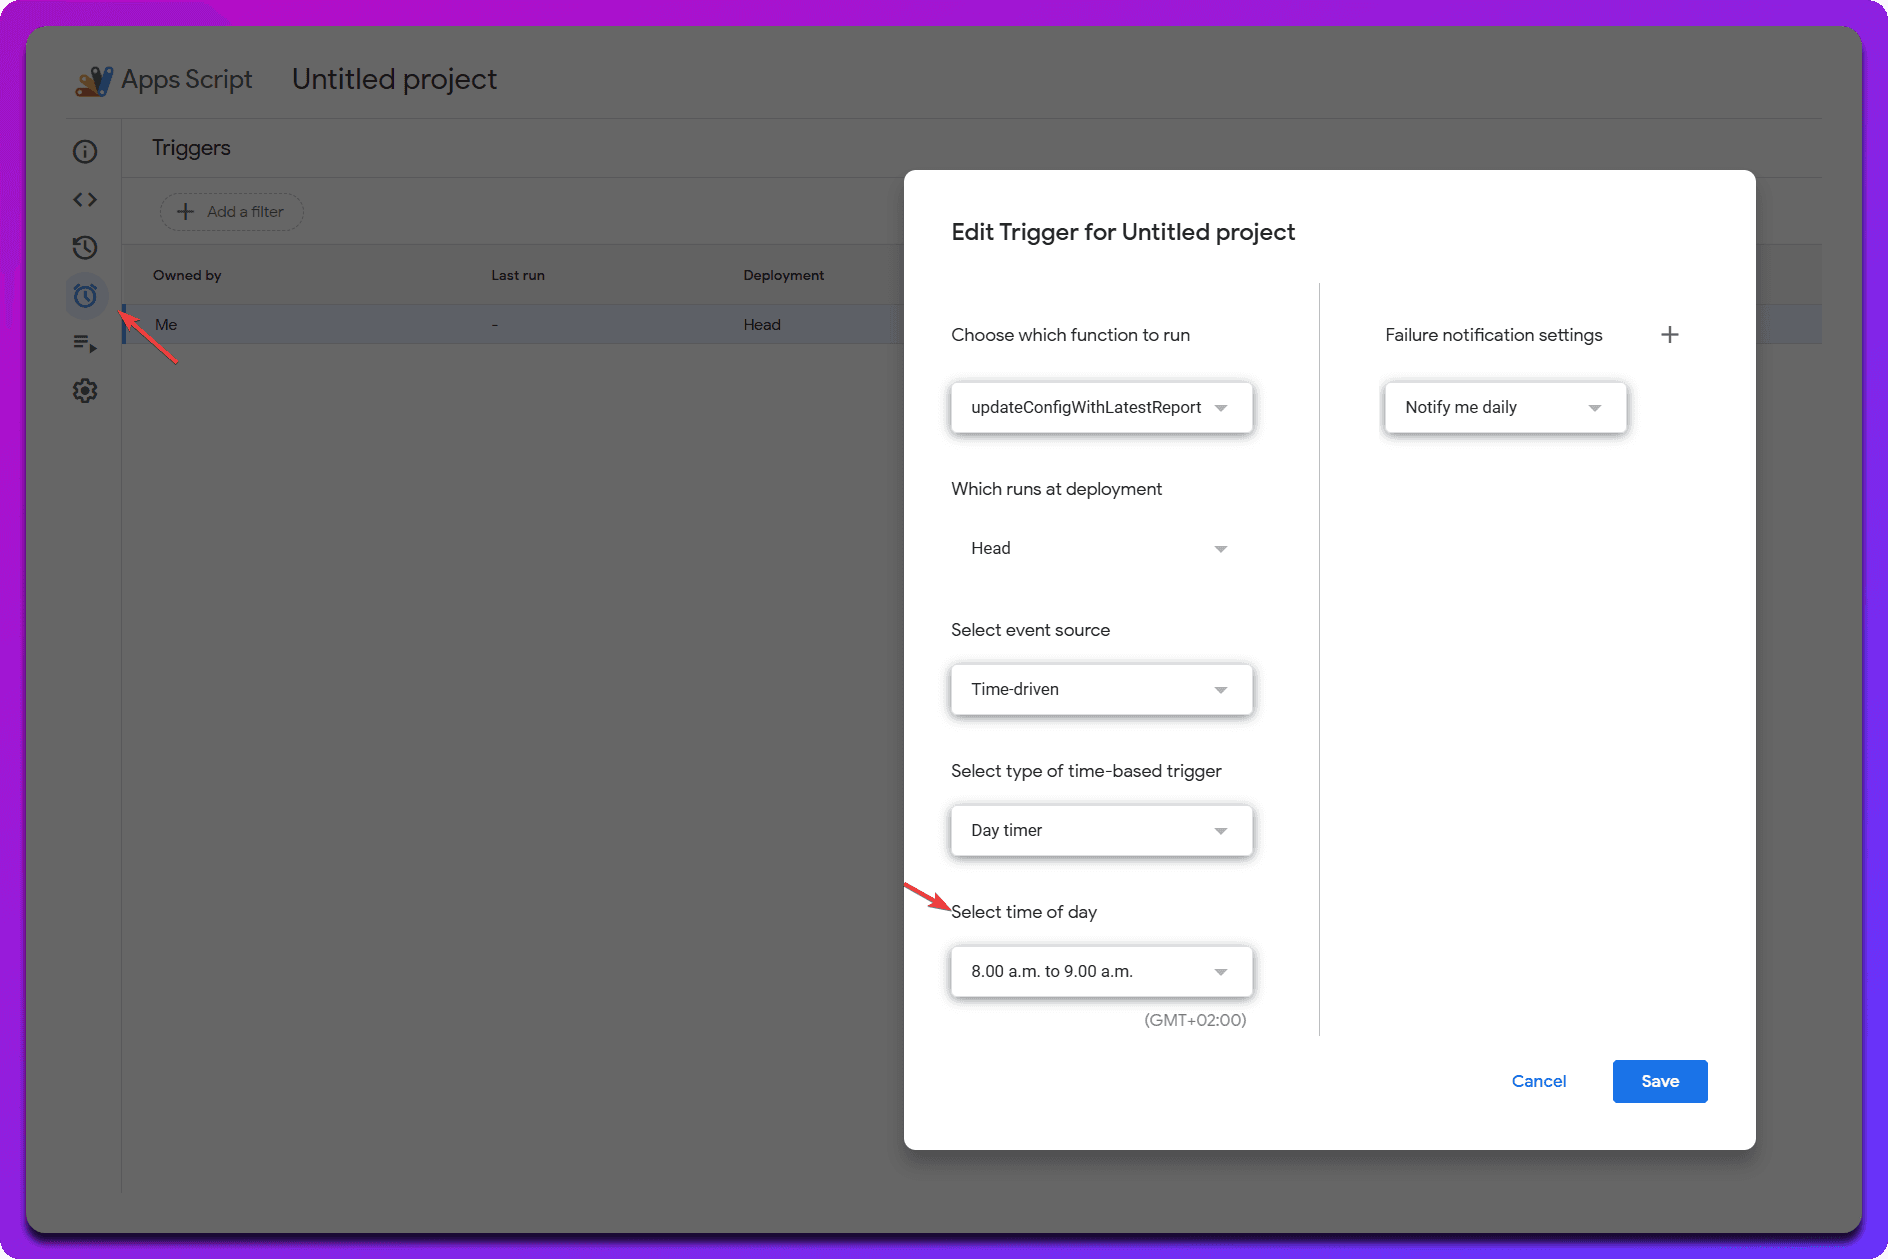Open the Executions list icon in sidebar
This screenshot has height=1259, width=1888.
85,343
